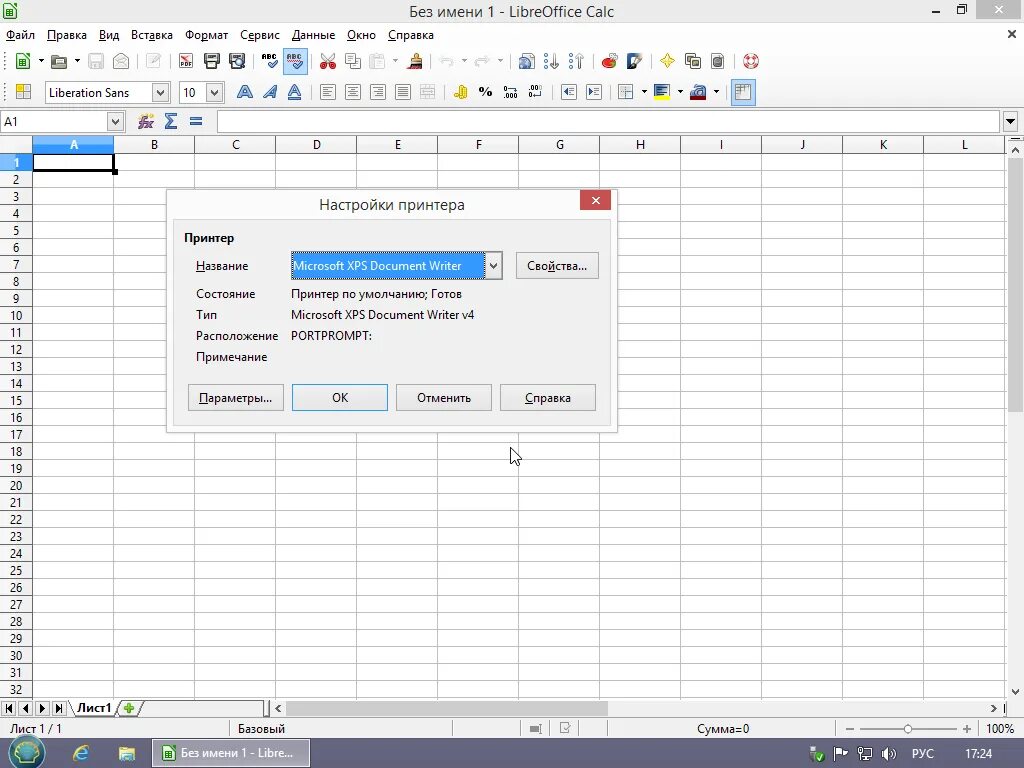1024x768 pixels.
Task: Apply Currency number format
Action: click(460, 92)
